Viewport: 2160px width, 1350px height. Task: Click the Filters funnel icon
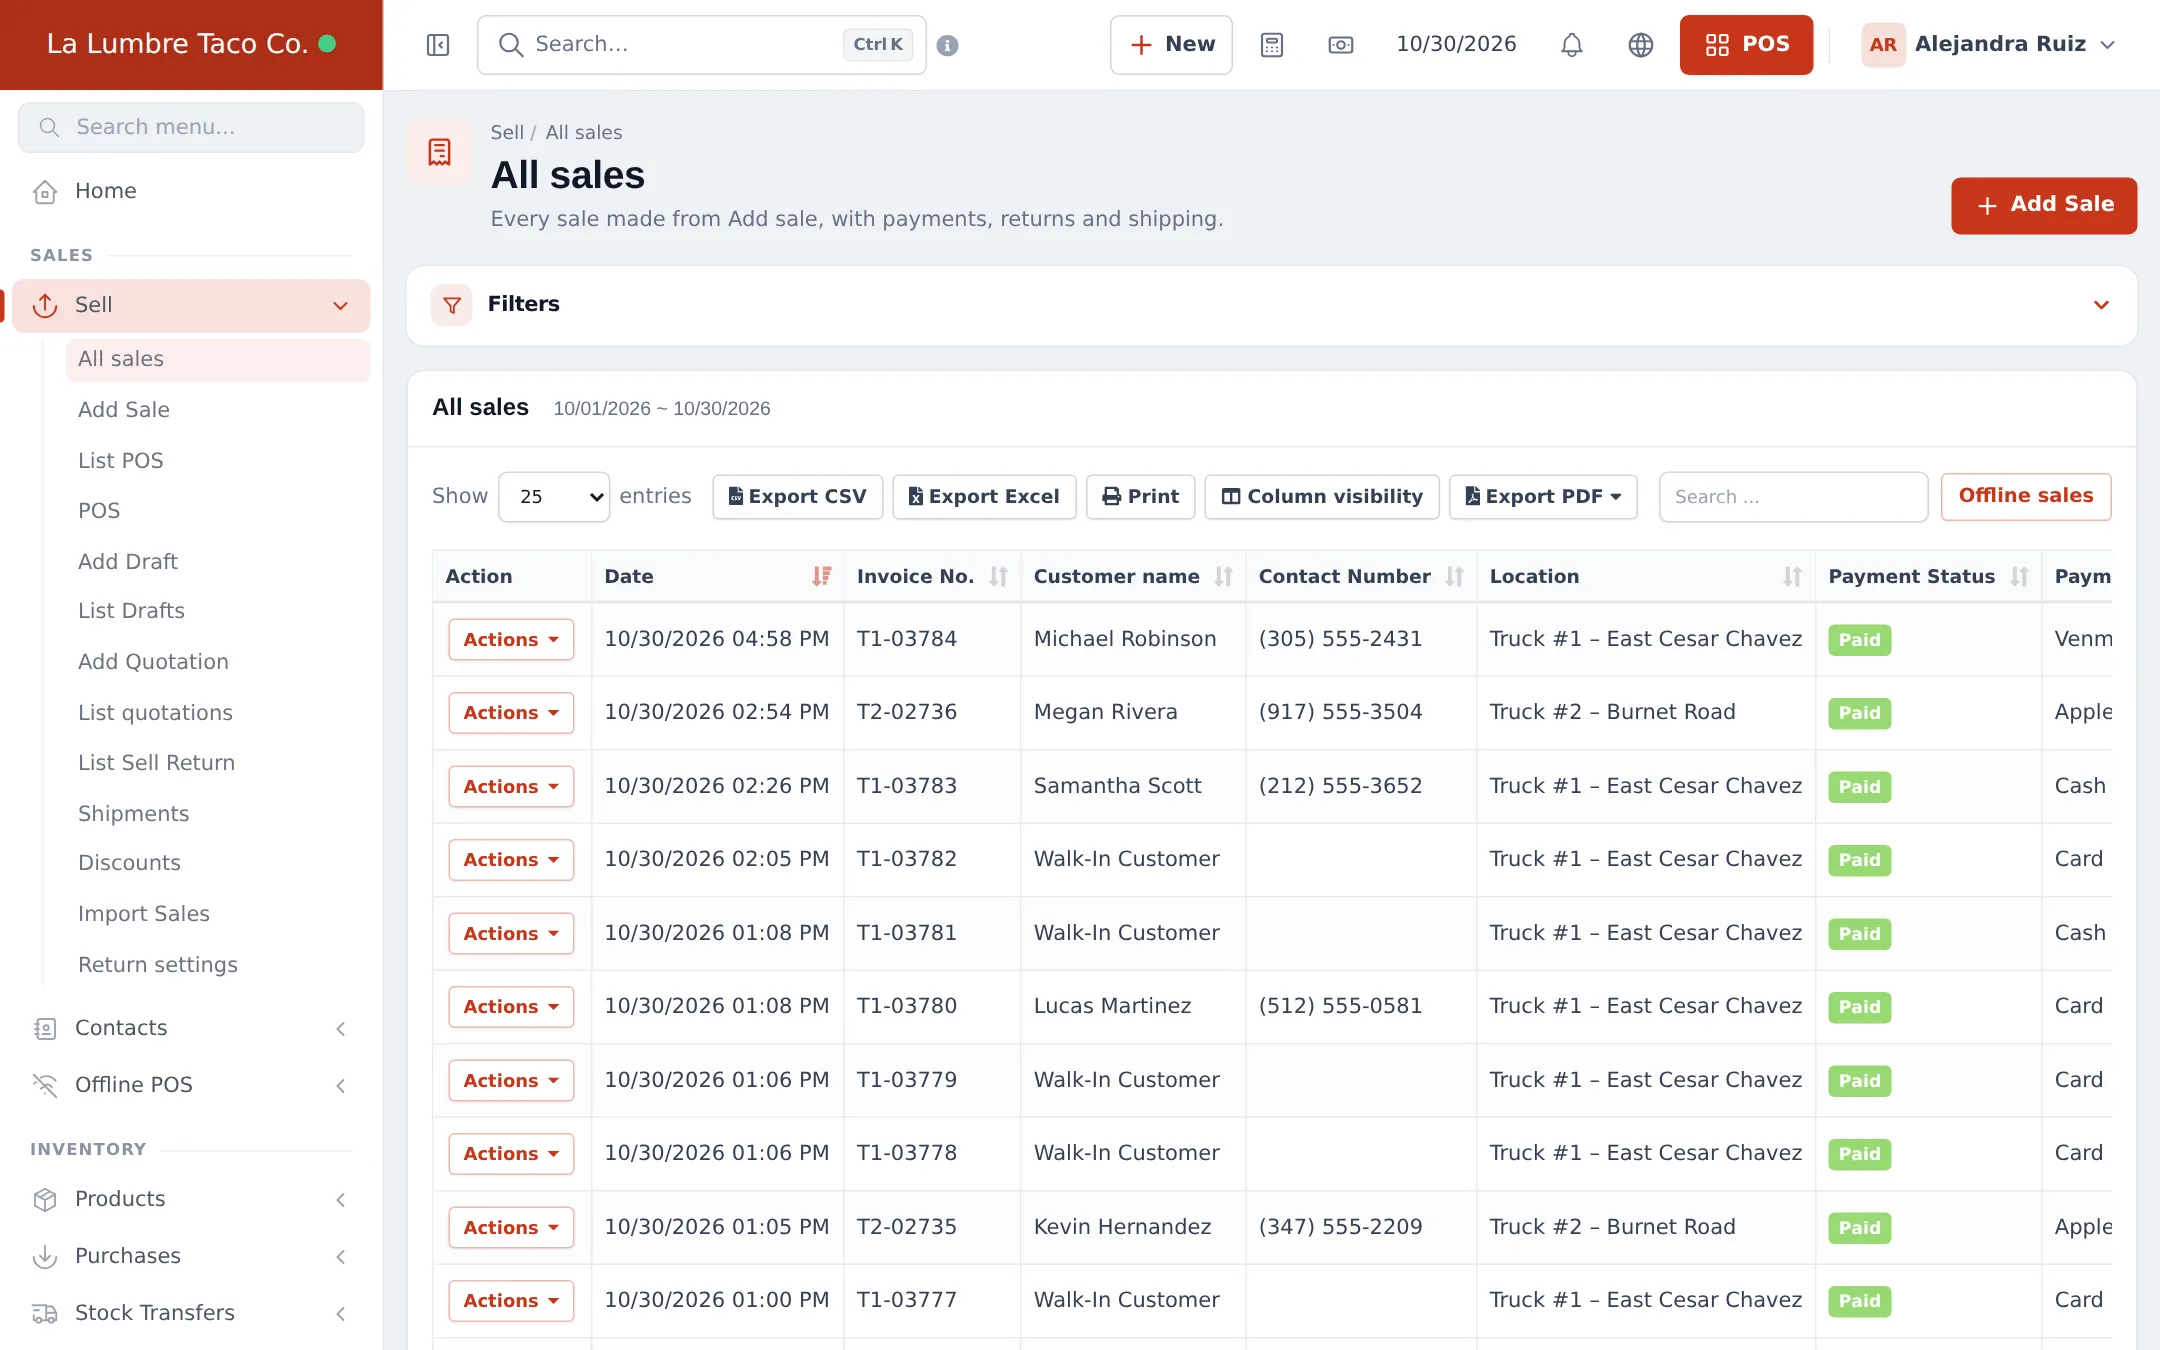click(x=452, y=305)
